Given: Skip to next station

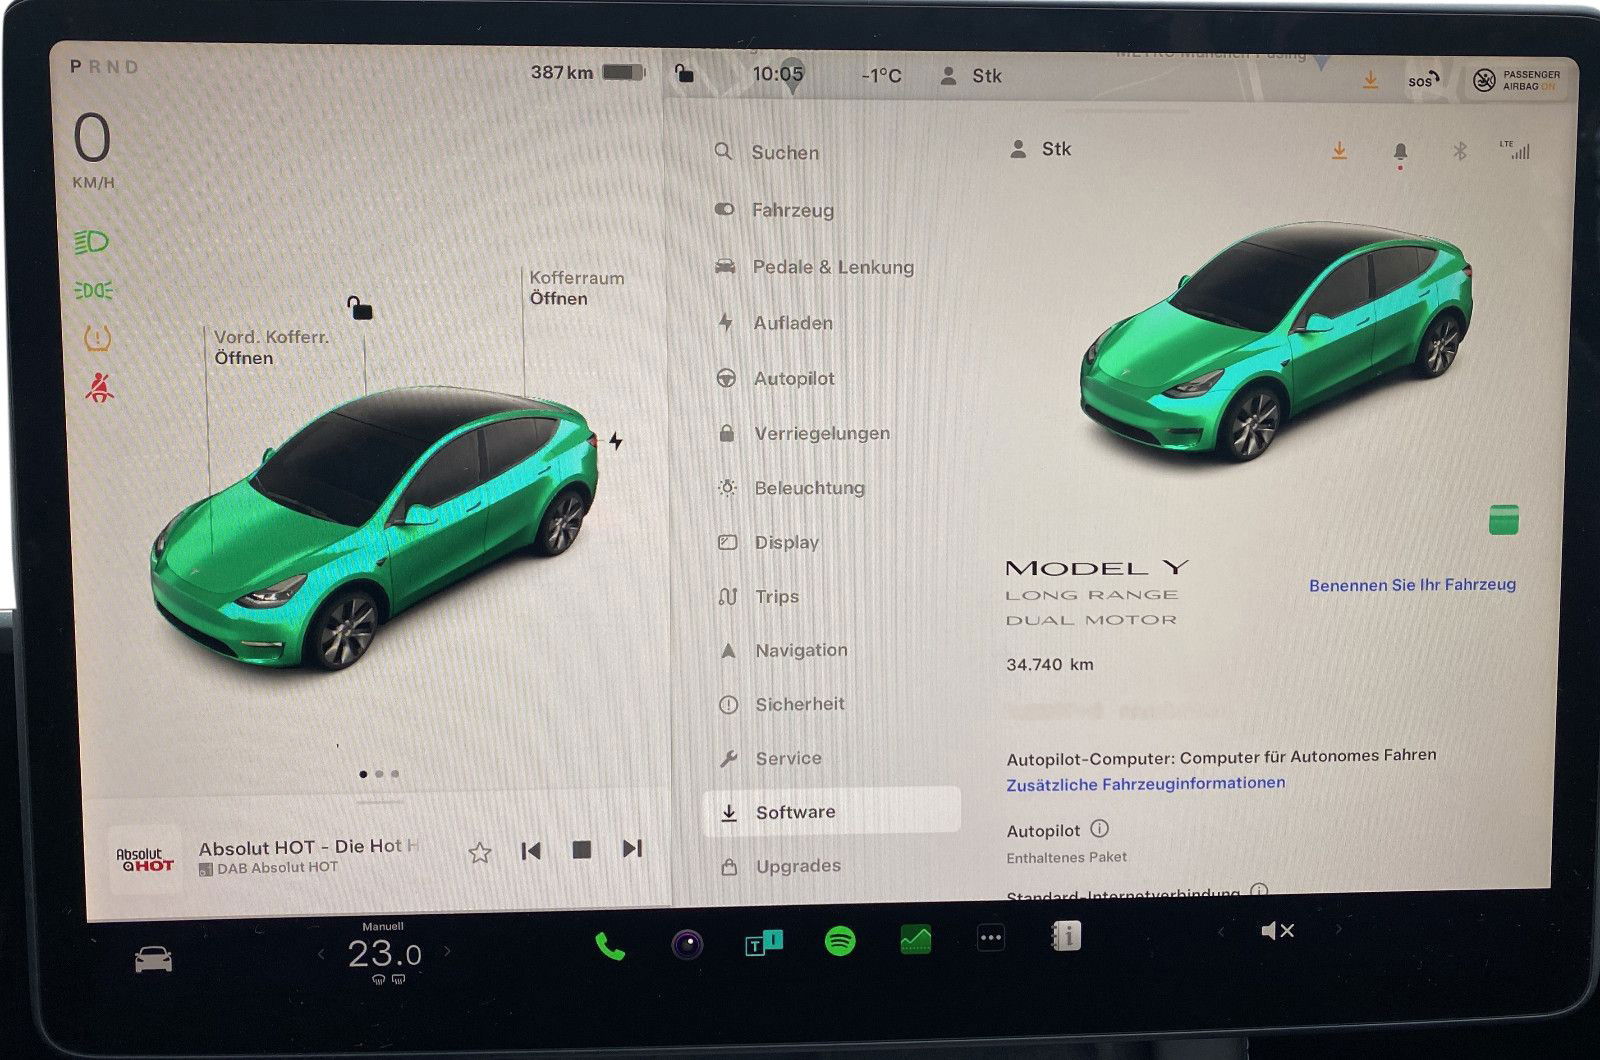Looking at the screenshot, I should (632, 849).
